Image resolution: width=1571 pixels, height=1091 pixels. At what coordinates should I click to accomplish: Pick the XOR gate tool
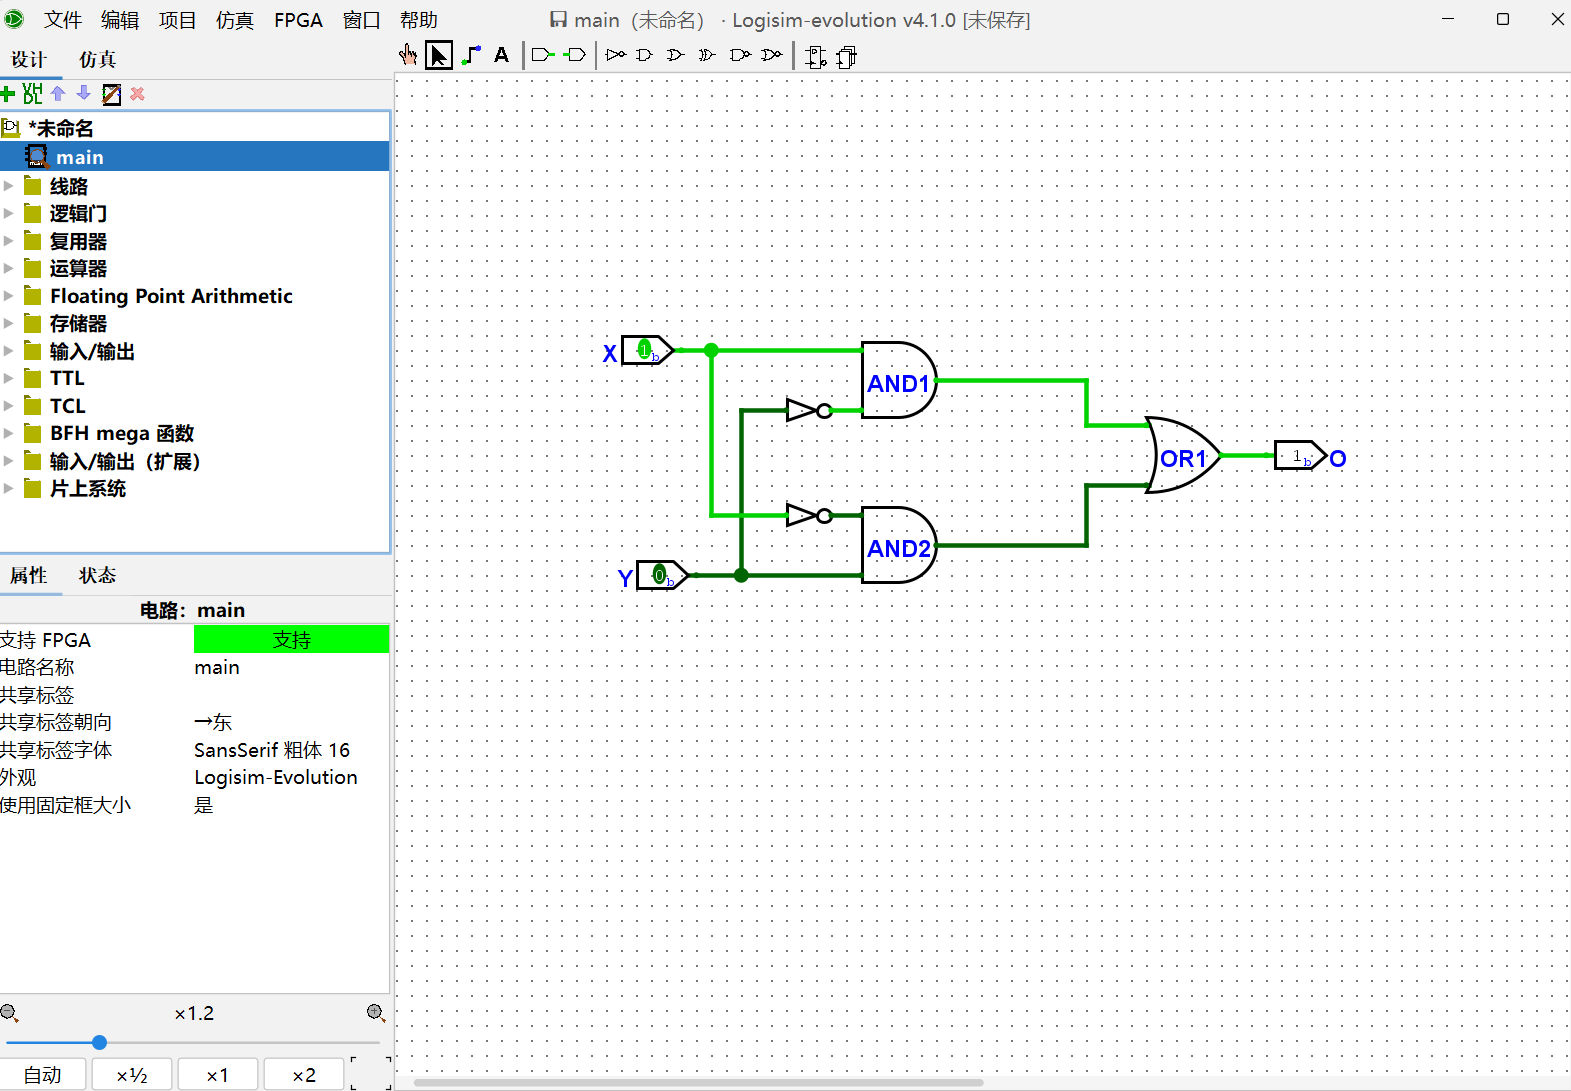tap(707, 55)
